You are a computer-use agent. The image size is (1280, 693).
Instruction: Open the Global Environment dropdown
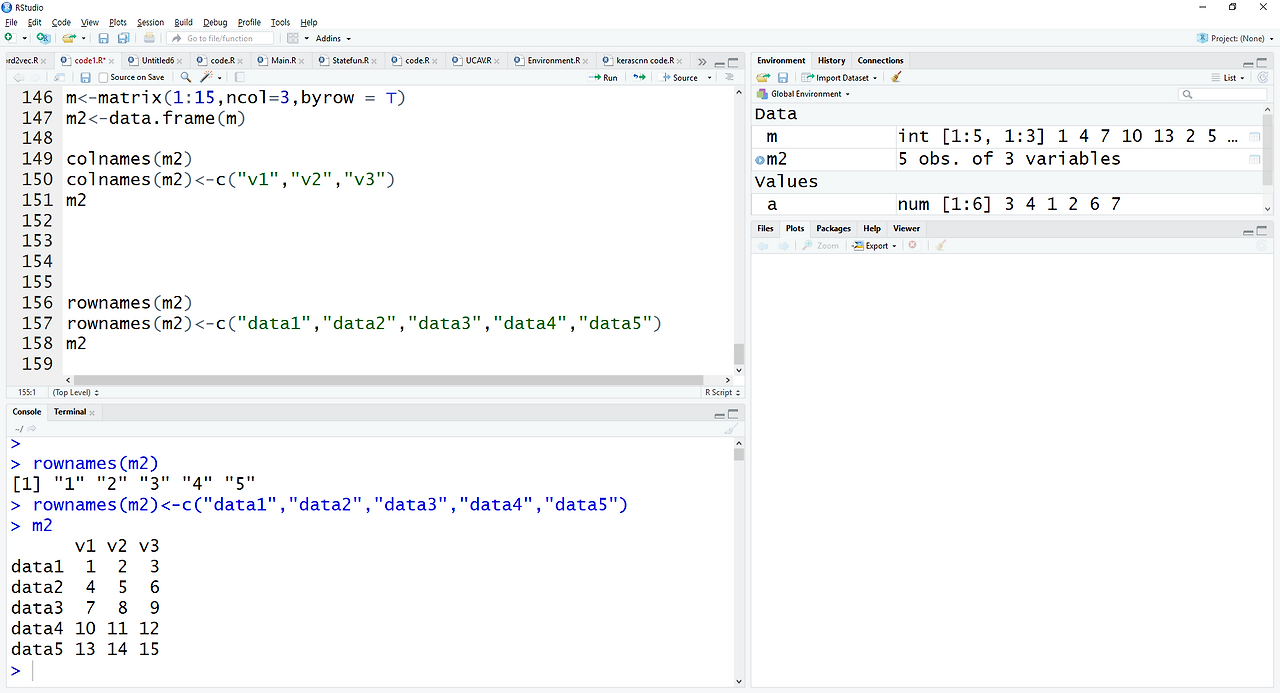tap(804, 94)
